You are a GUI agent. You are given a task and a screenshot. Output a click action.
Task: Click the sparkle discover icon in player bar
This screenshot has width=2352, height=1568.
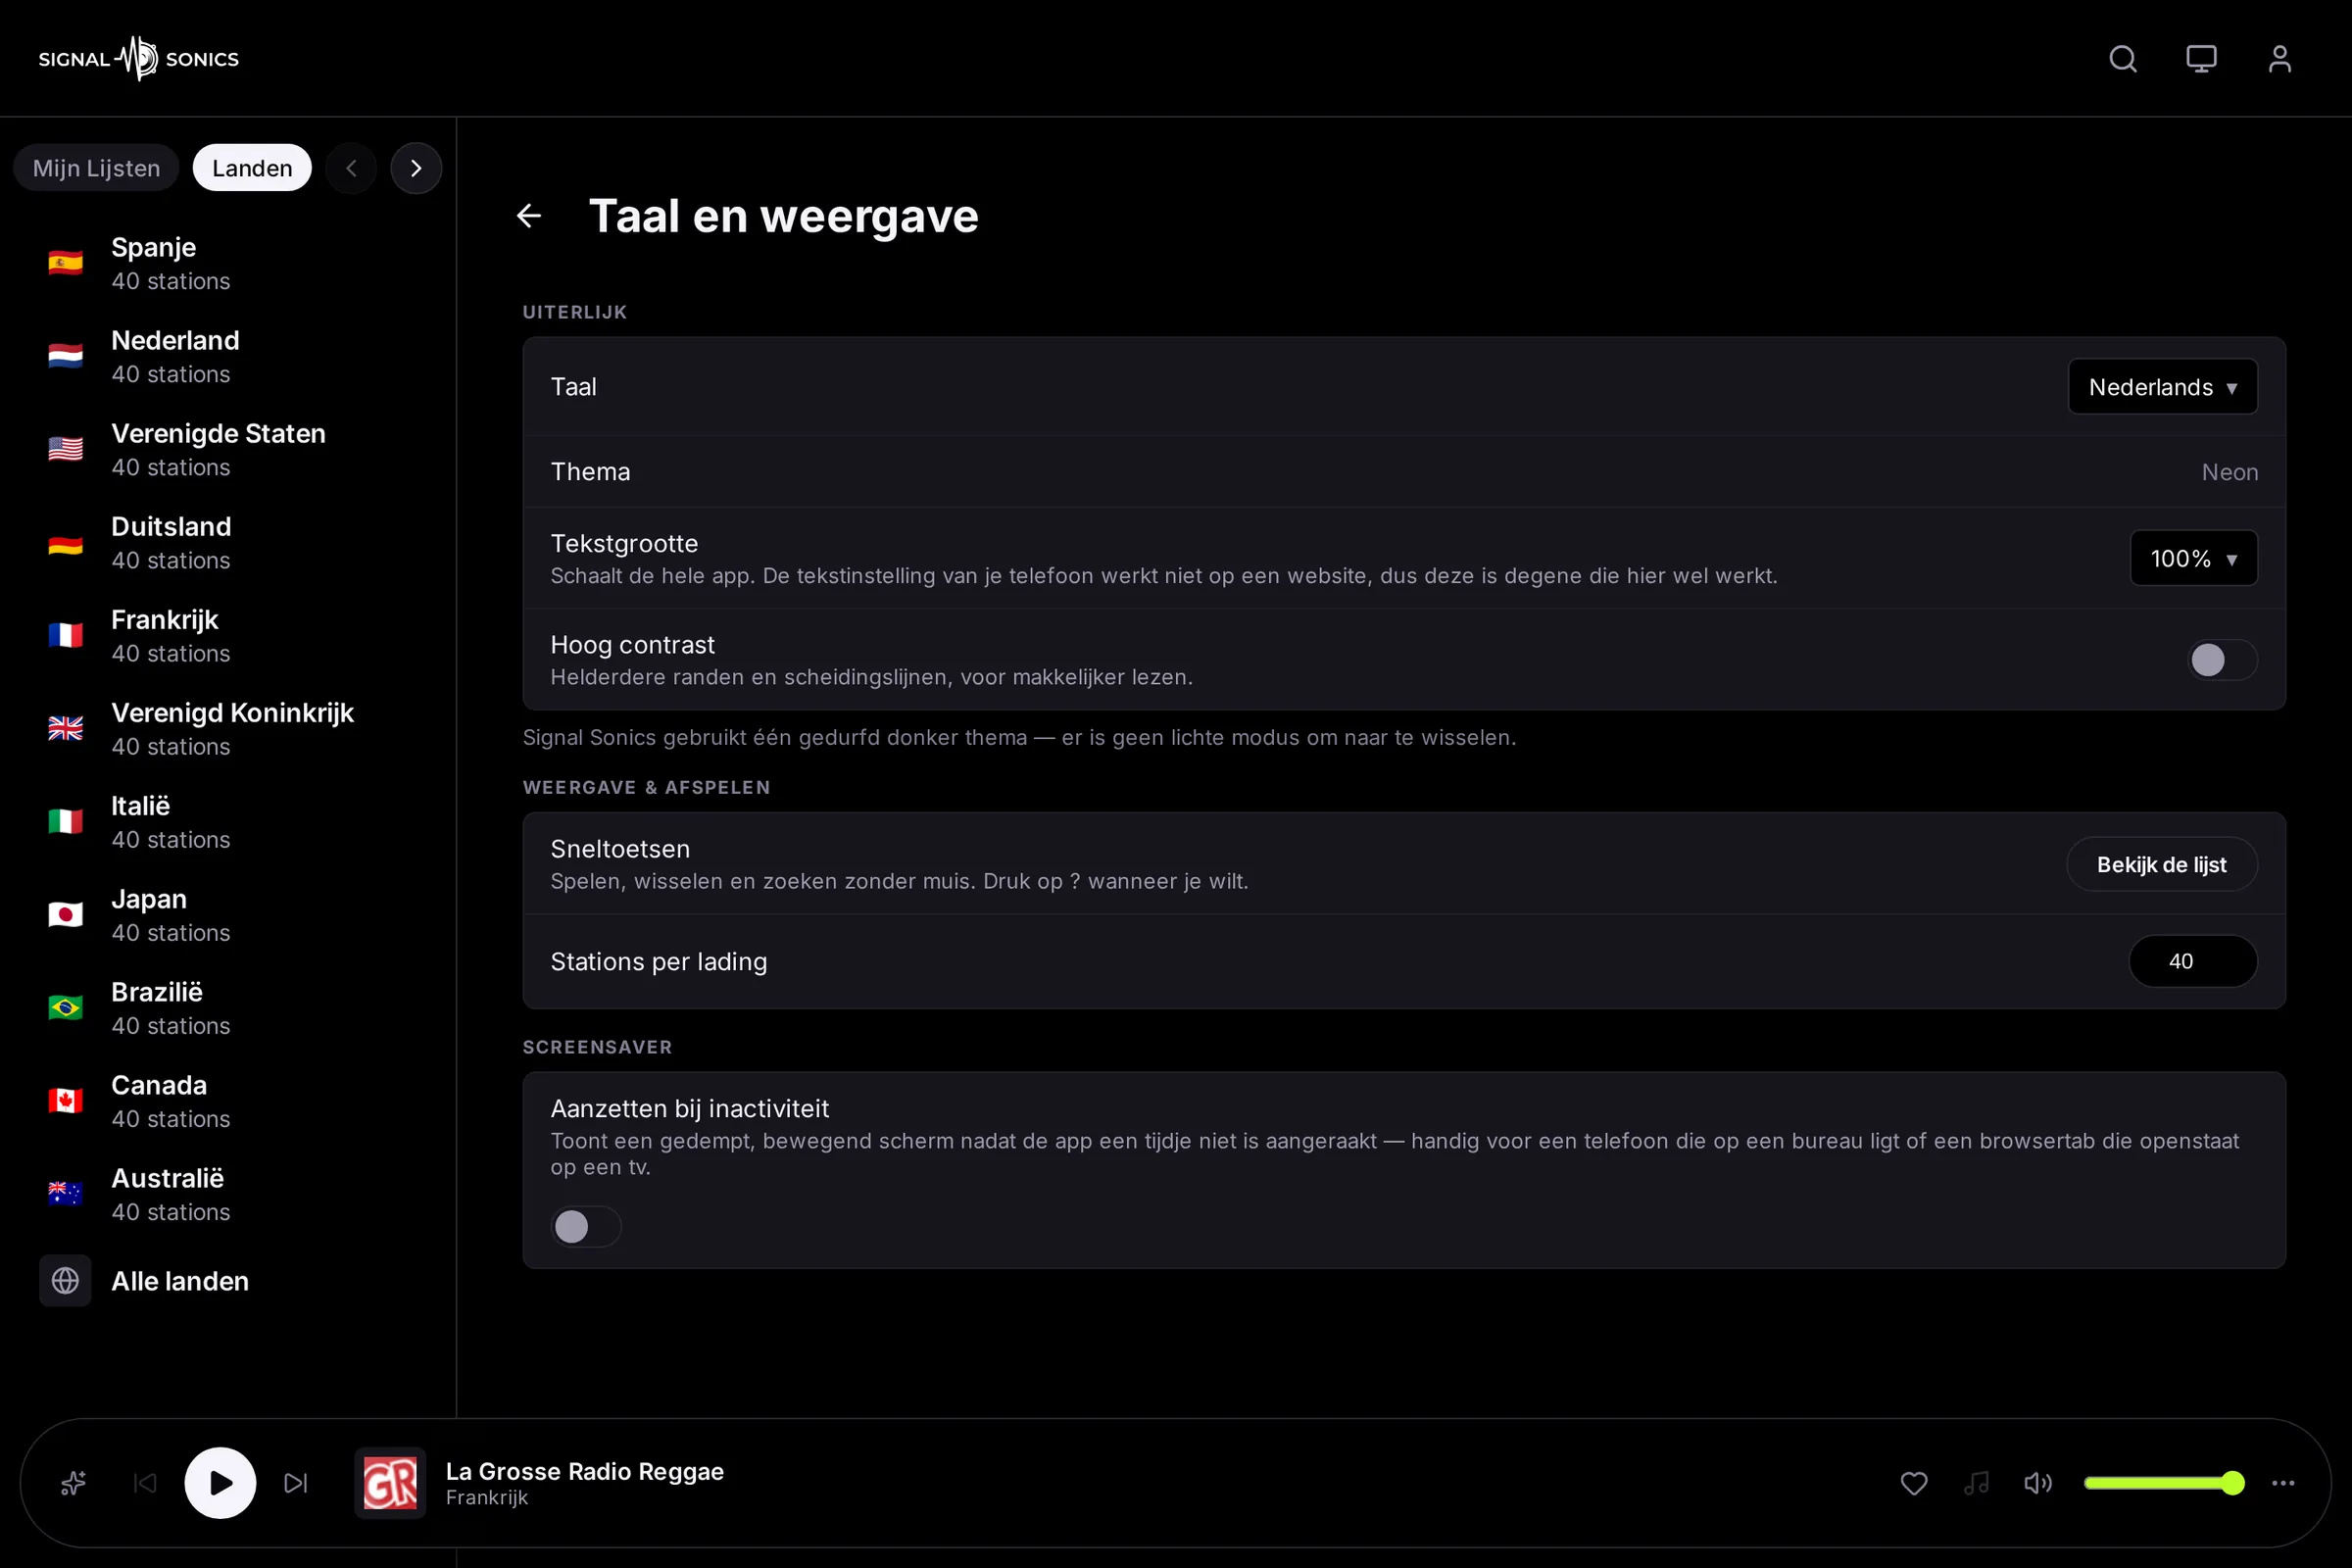[x=73, y=1483]
